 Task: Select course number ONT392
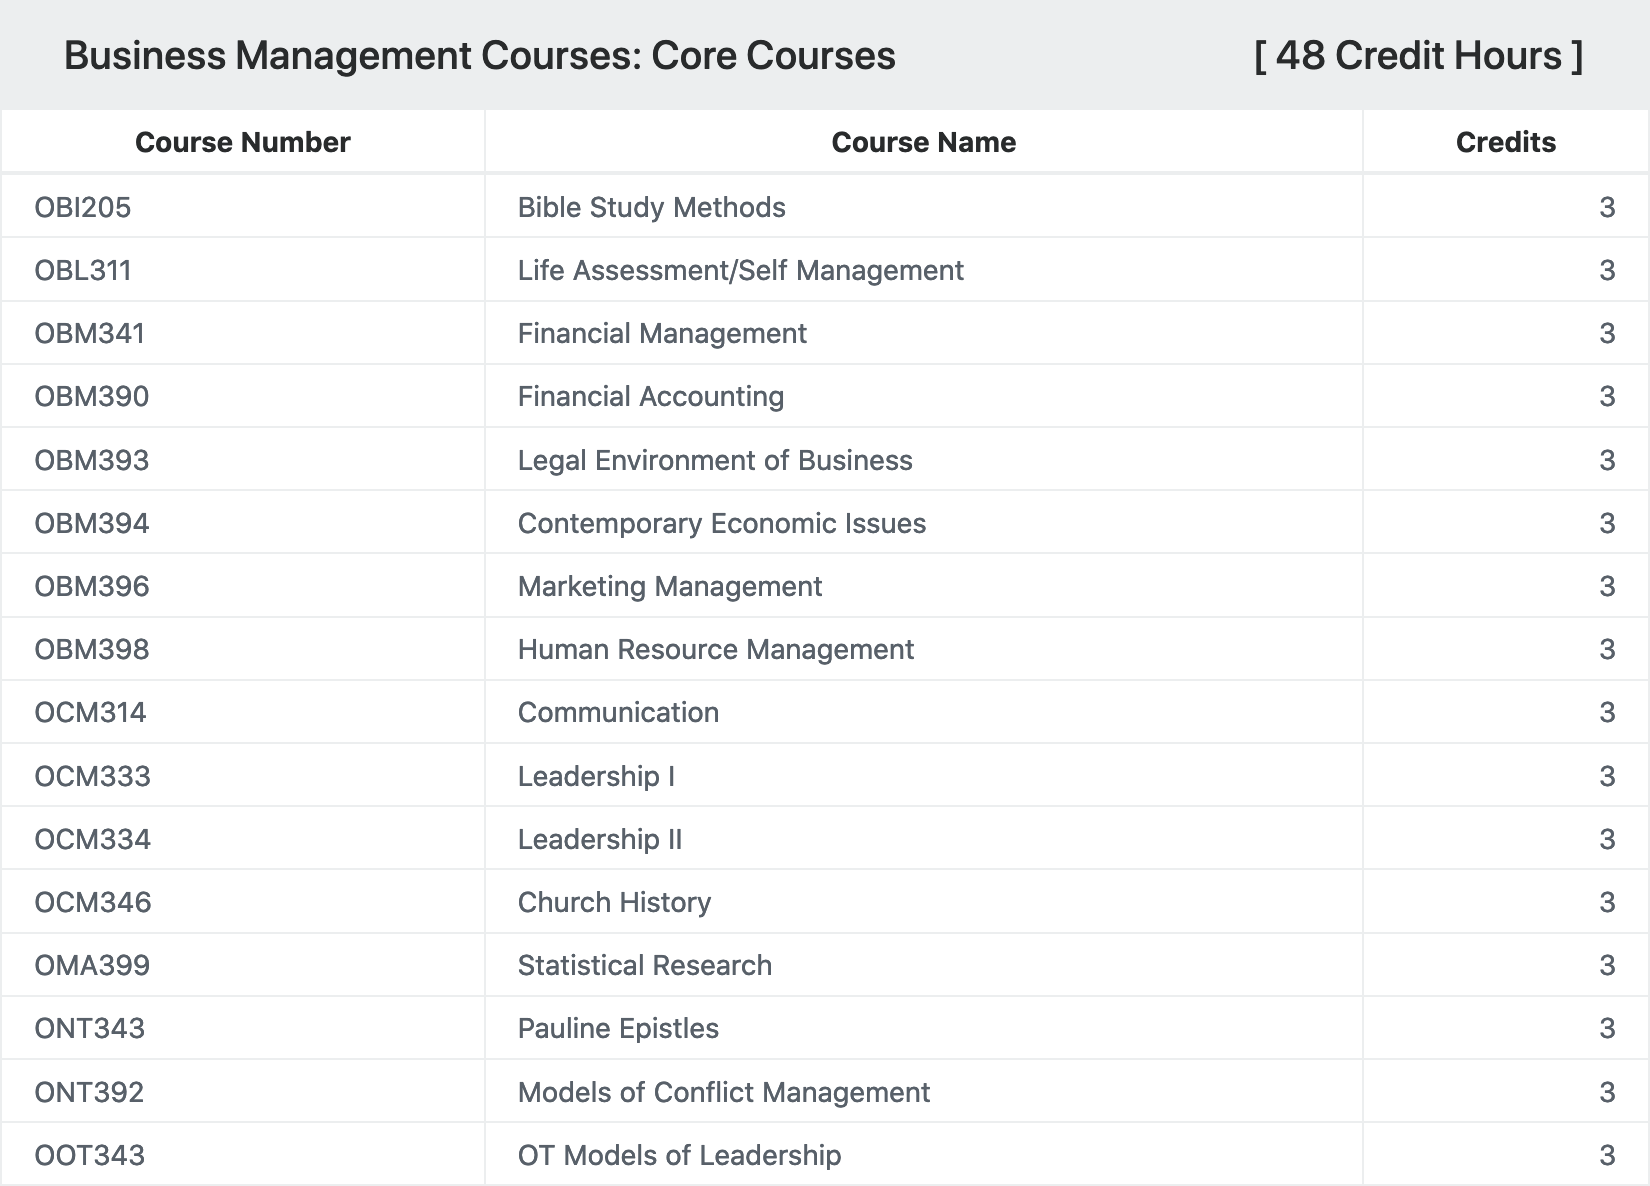point(89,1092)
